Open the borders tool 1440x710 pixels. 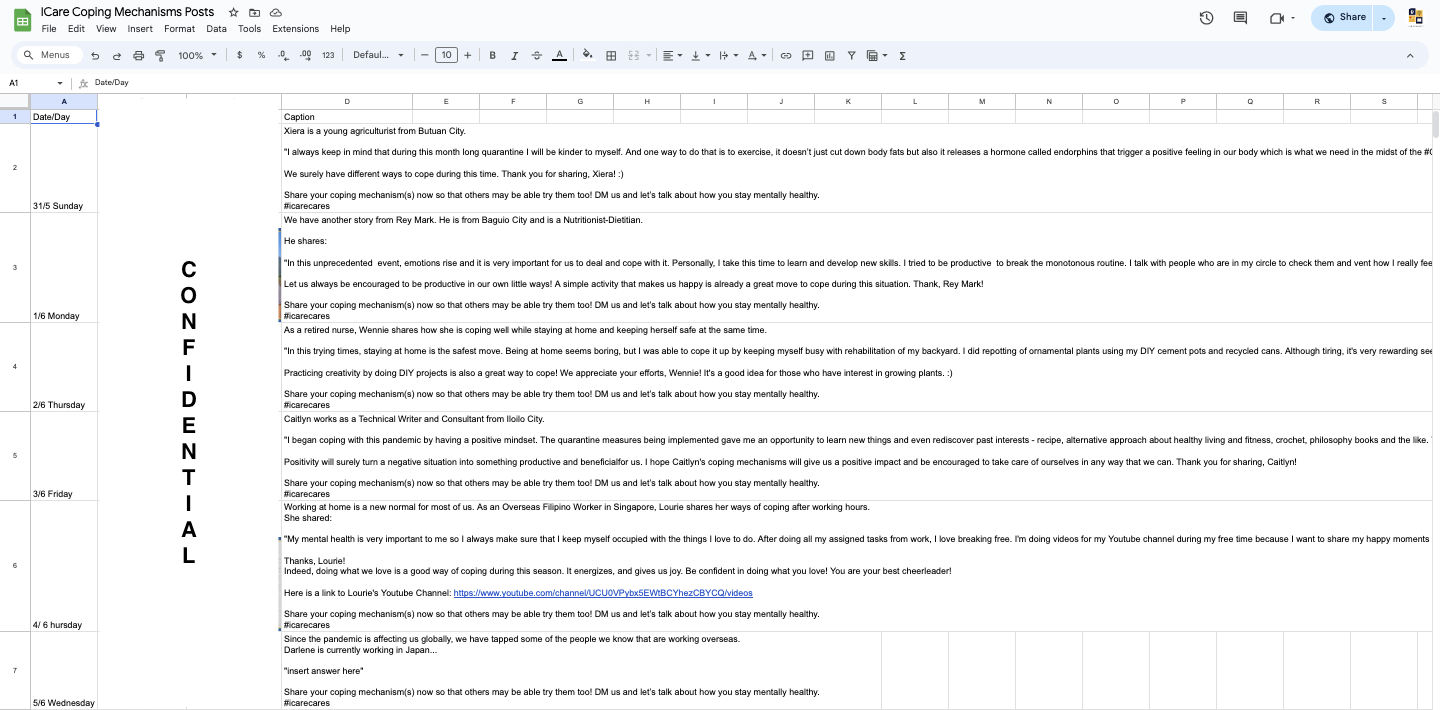(x=611, y=56)
